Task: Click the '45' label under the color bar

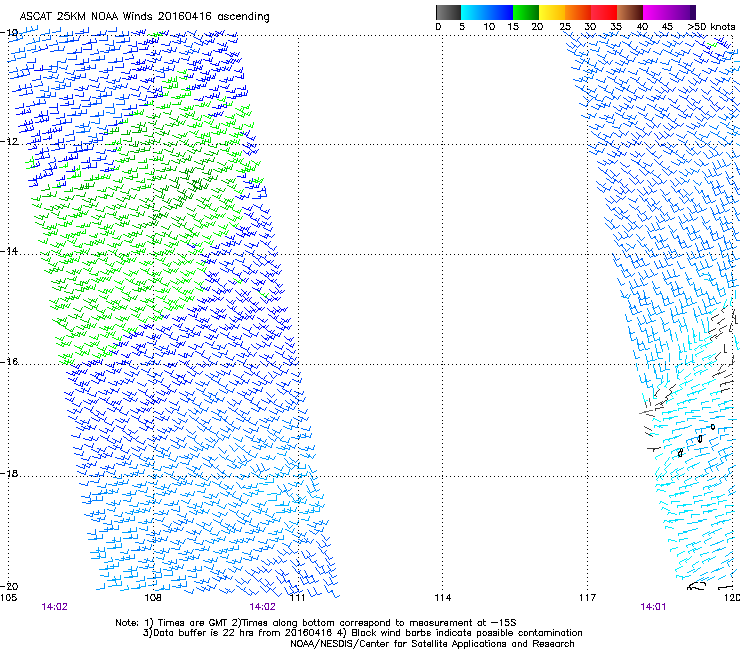Action: (x=667, y=27)
